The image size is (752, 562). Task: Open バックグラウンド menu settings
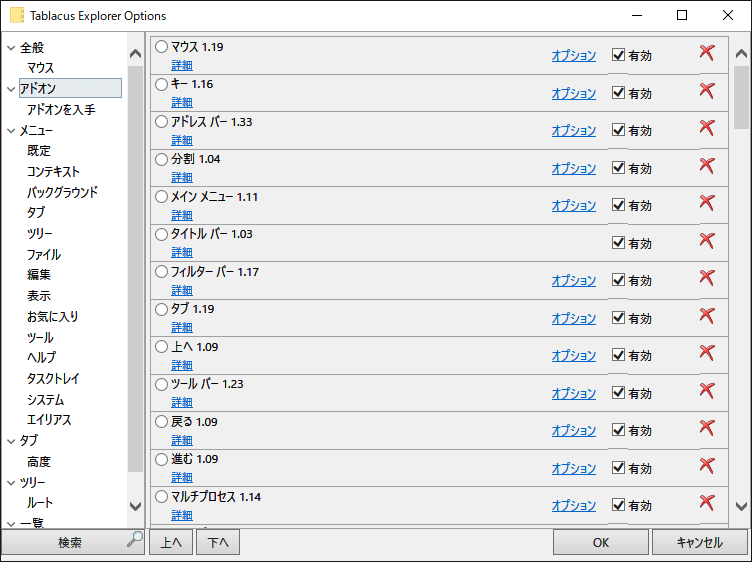[x=62, y=192]
